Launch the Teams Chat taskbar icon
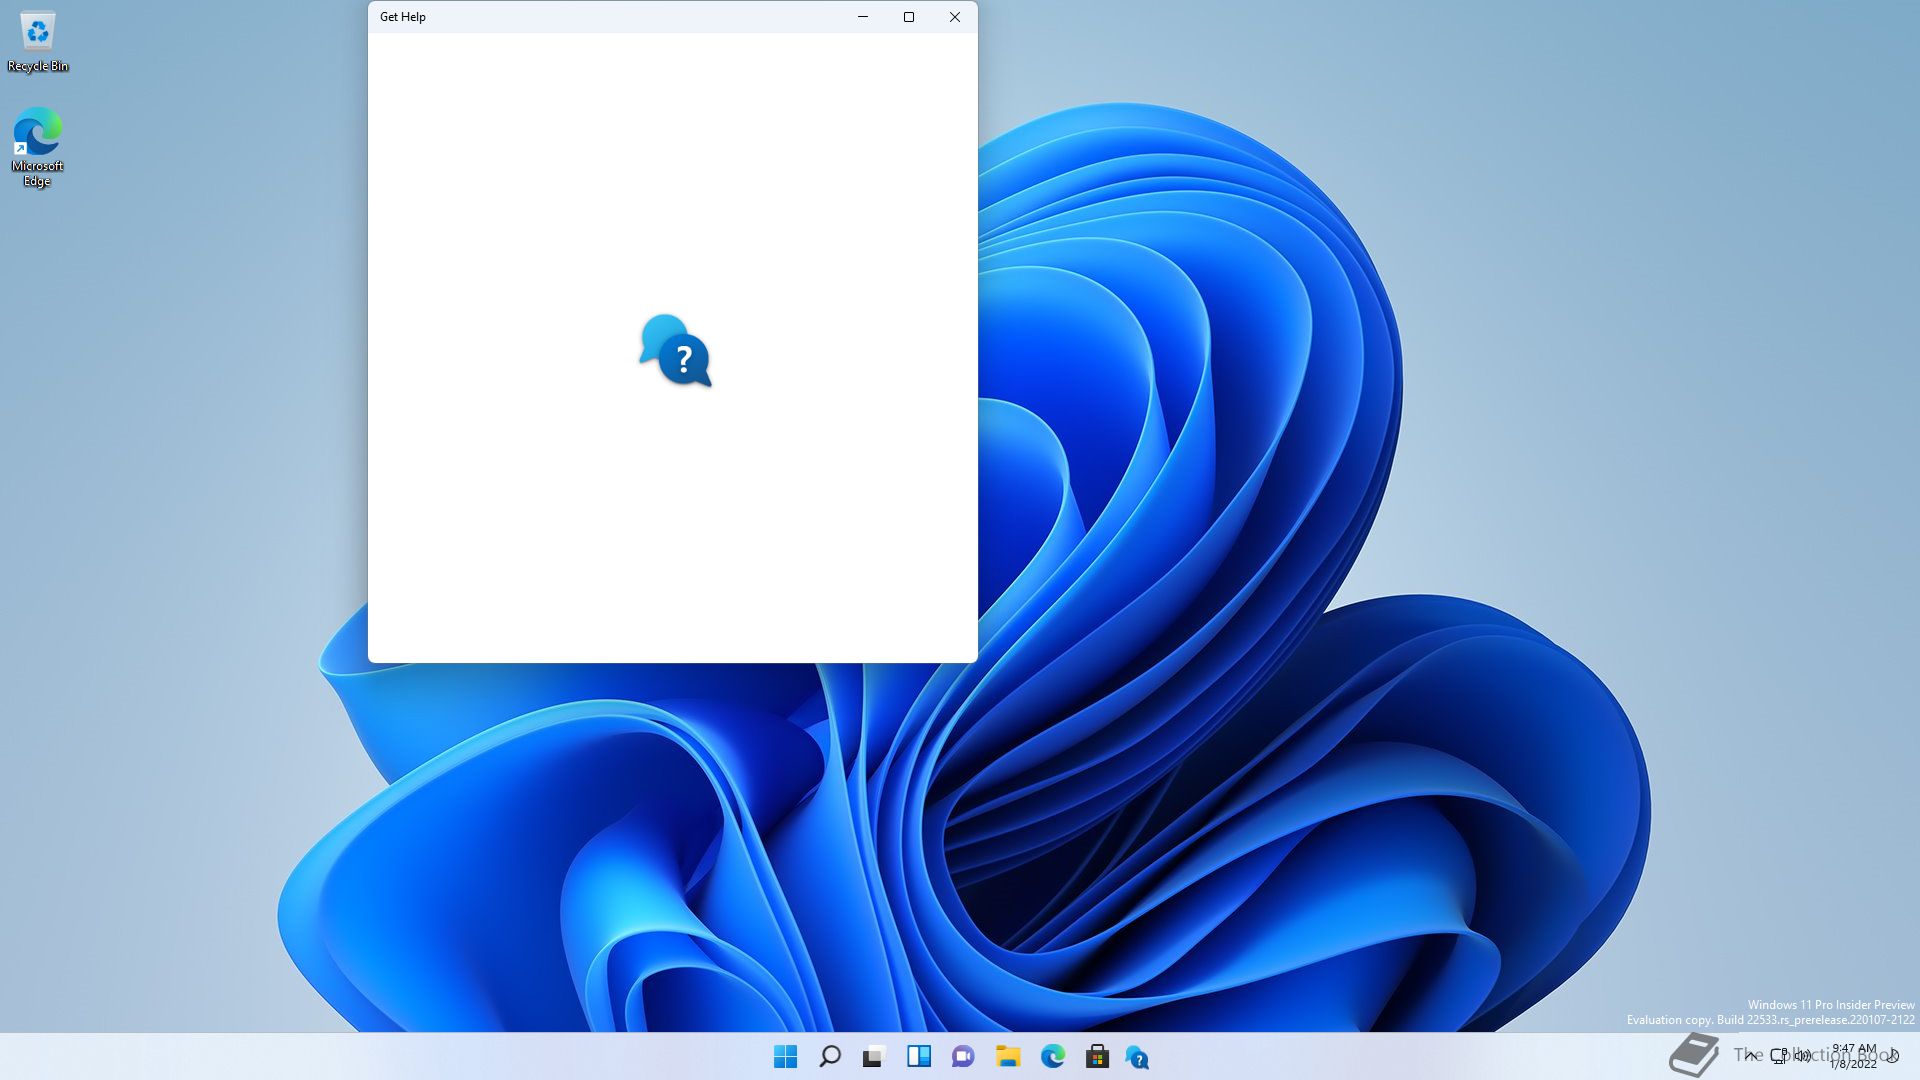Image resolution: width=1920 pixels, height=1080 pixels. pyautogui.click(x=963, y=1056)
